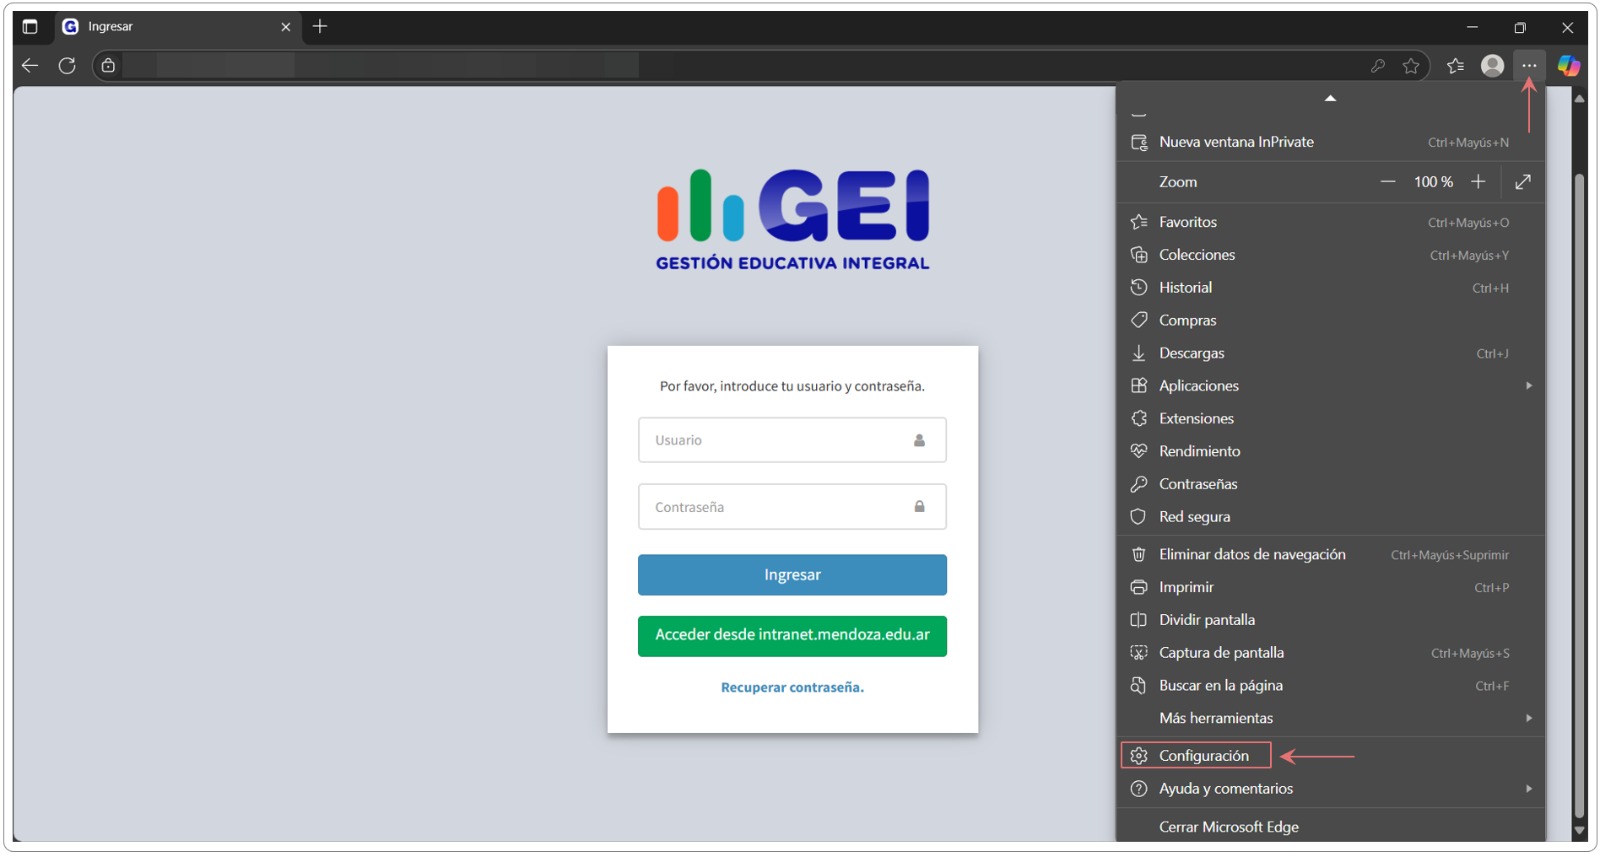Viewport: 1600px width, 857px height.
Task: Close the Ingresar tab
Action: pyautogui.click(x=286, y=27)
